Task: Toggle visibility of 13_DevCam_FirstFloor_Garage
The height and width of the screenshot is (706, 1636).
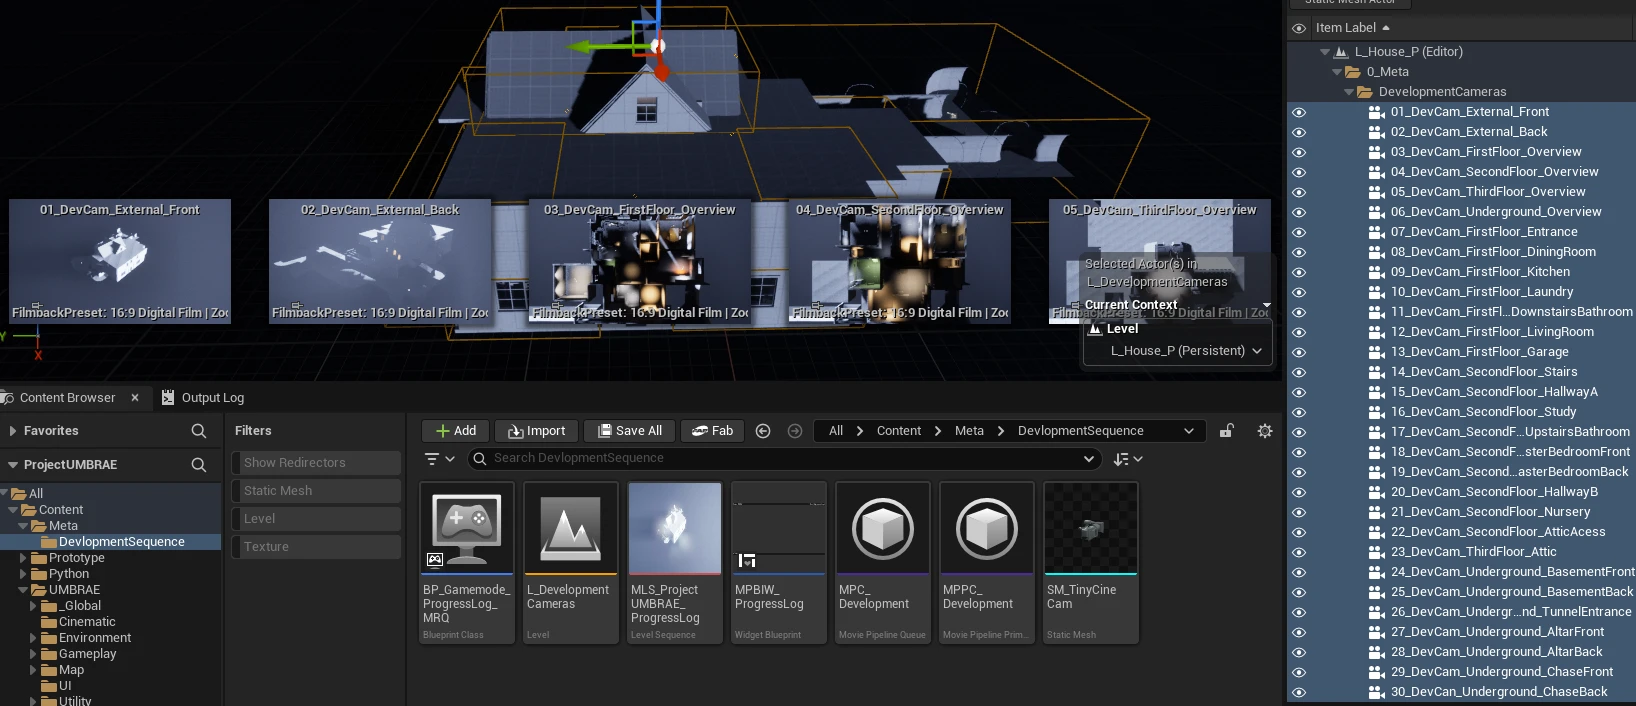Action: pos(1299,352)
